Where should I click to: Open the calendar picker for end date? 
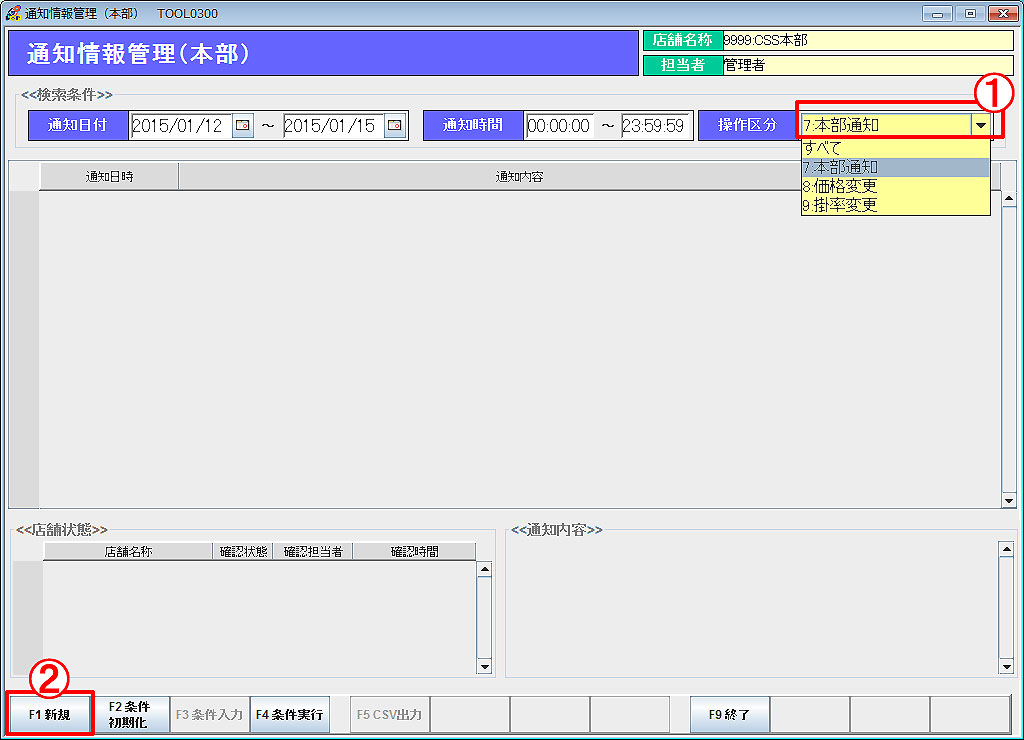coord(395,126)
